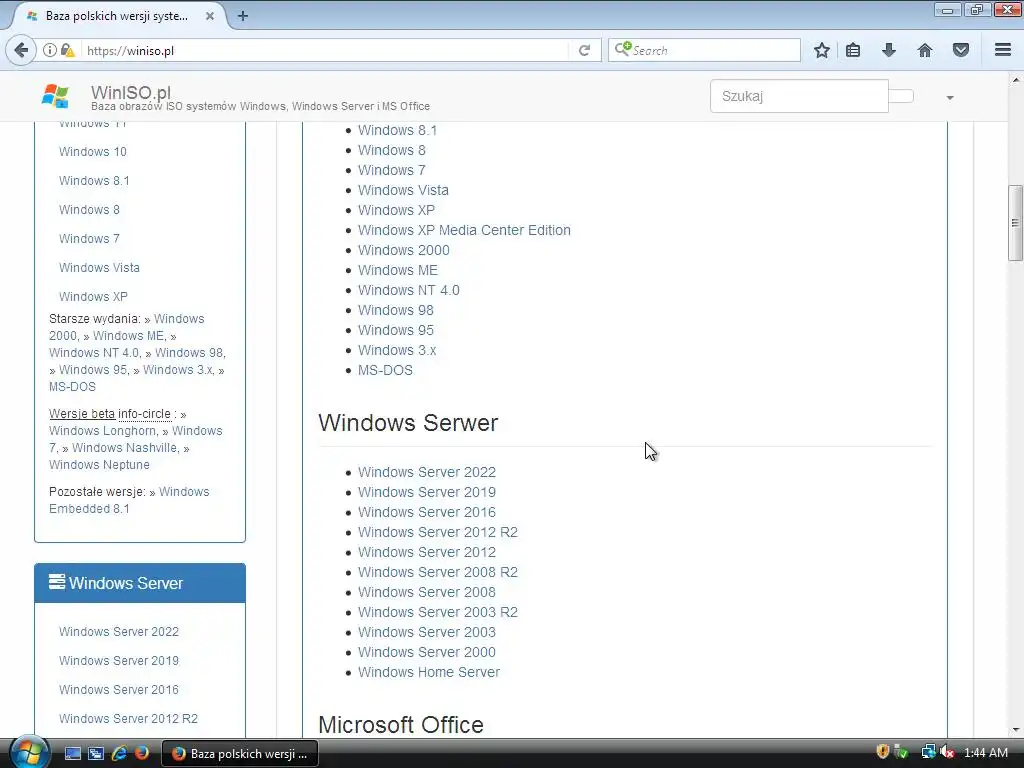Click the address bar showing winiso.pl
Image resolution: width=1024 pixels, height=768 pixels.
pos(325,50)
